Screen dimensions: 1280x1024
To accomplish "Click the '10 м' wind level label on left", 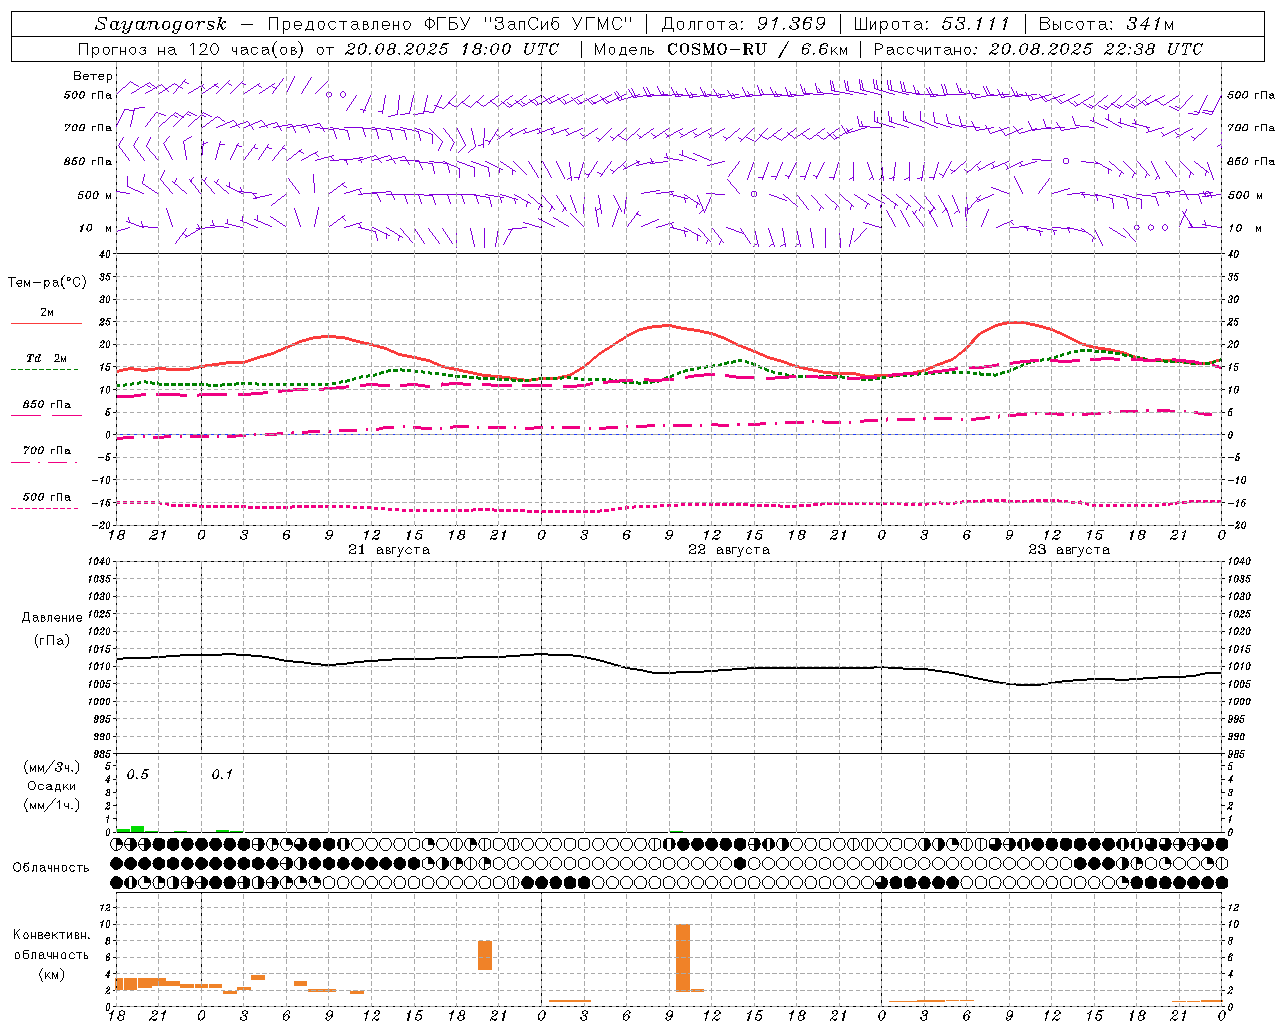I will [96, 228].
